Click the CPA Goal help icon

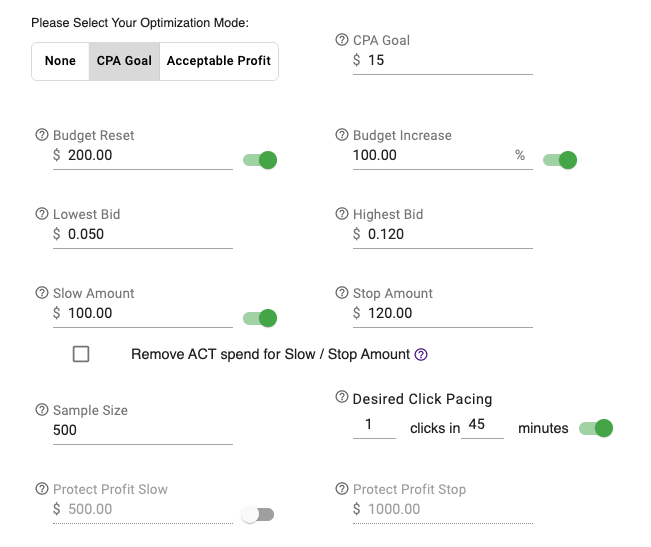pos(341,40)
